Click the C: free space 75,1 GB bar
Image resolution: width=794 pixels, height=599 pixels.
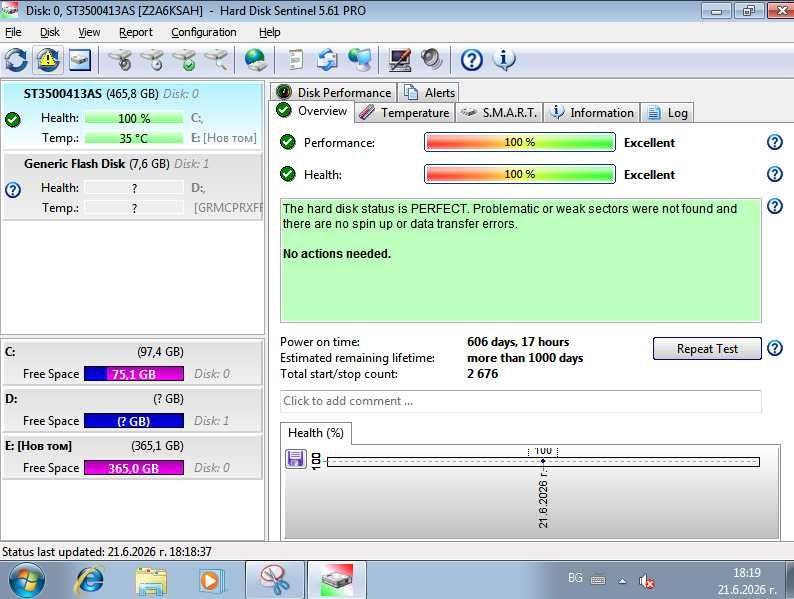134,374
